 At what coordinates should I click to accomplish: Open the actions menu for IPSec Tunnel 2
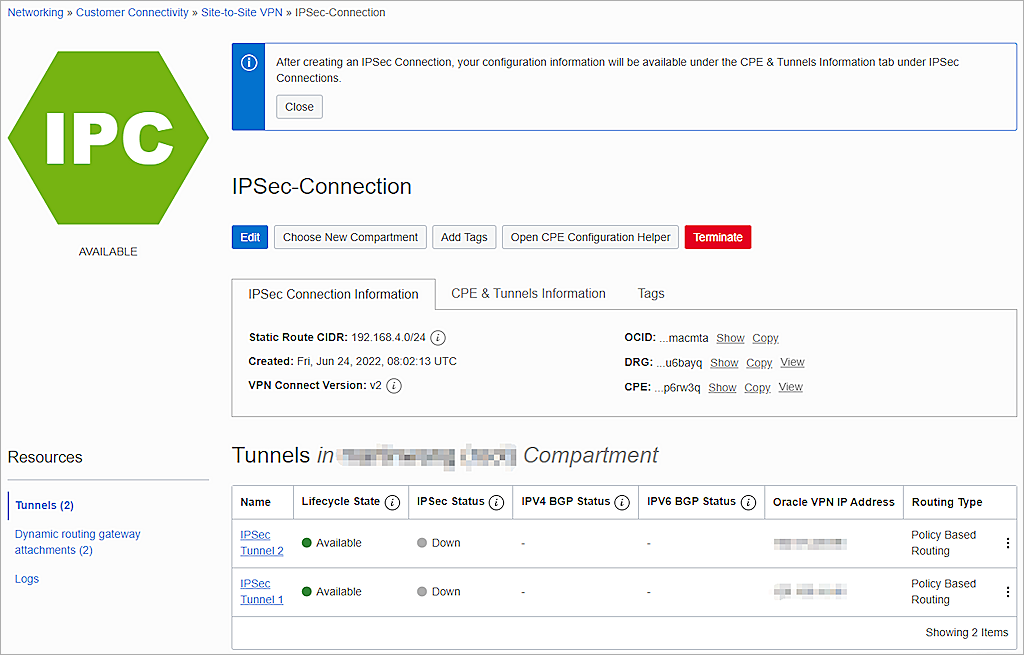pyautogui.click(x=1007, y=543)
